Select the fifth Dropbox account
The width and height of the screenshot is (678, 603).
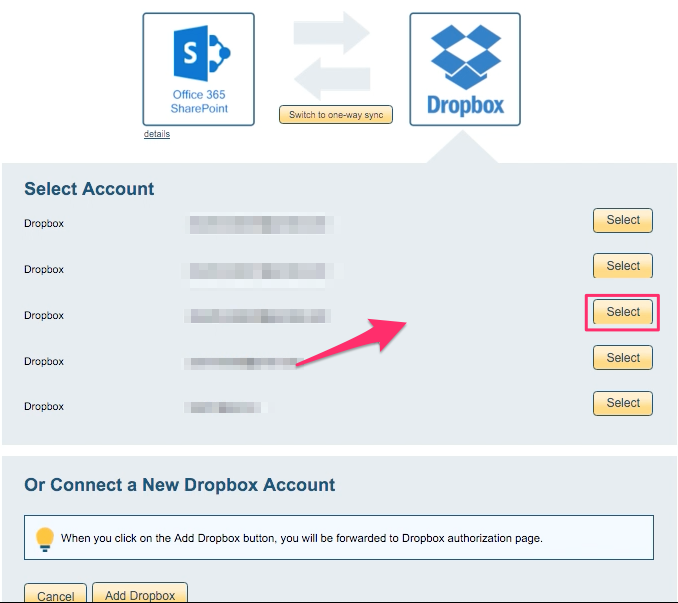click(623, 403)
